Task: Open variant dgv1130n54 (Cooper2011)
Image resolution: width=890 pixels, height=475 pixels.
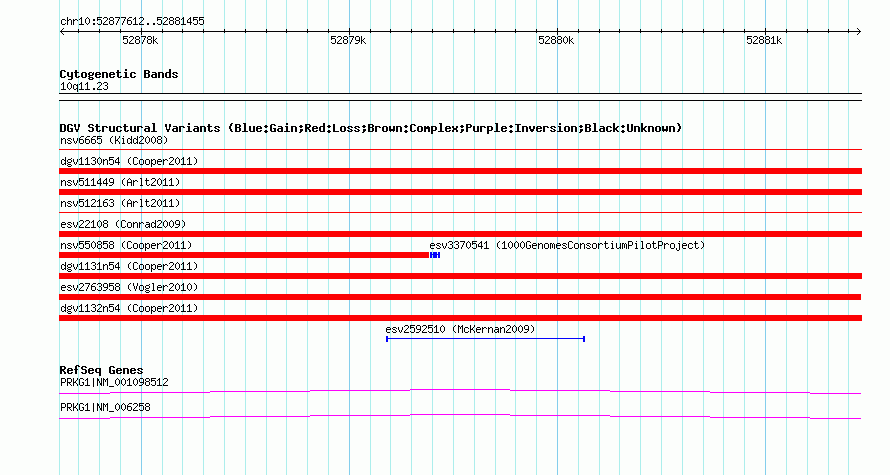Action: (129, 161)
